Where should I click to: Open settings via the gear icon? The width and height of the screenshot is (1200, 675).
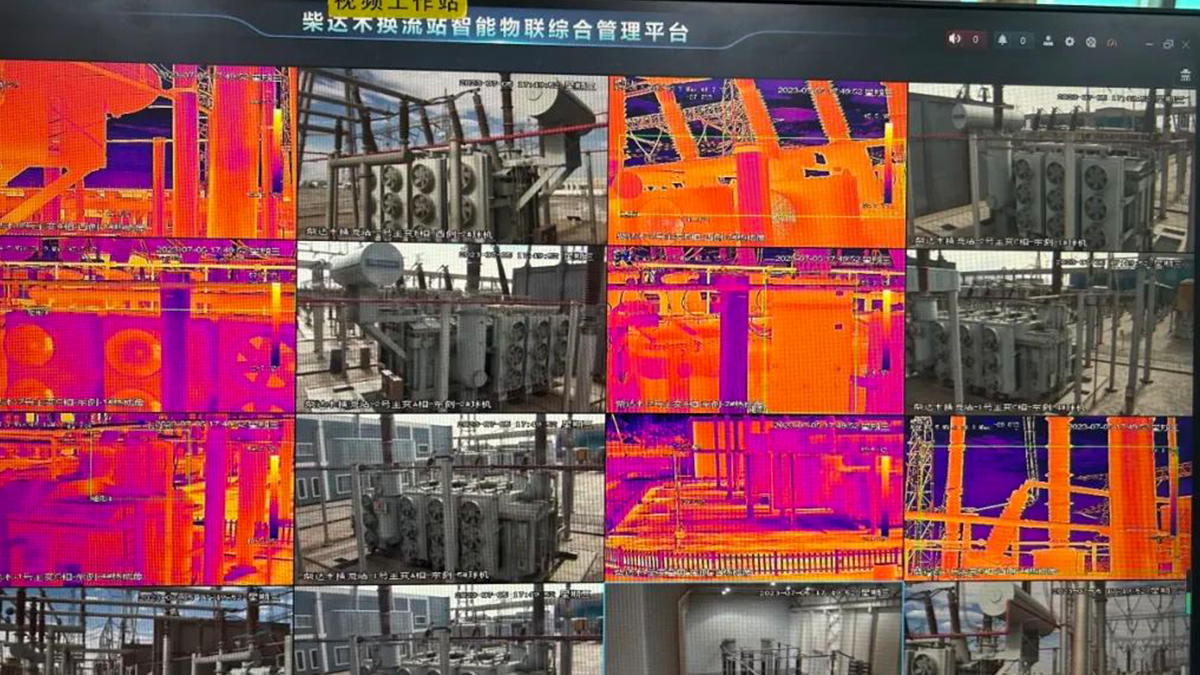click(x=1069, y=41)
